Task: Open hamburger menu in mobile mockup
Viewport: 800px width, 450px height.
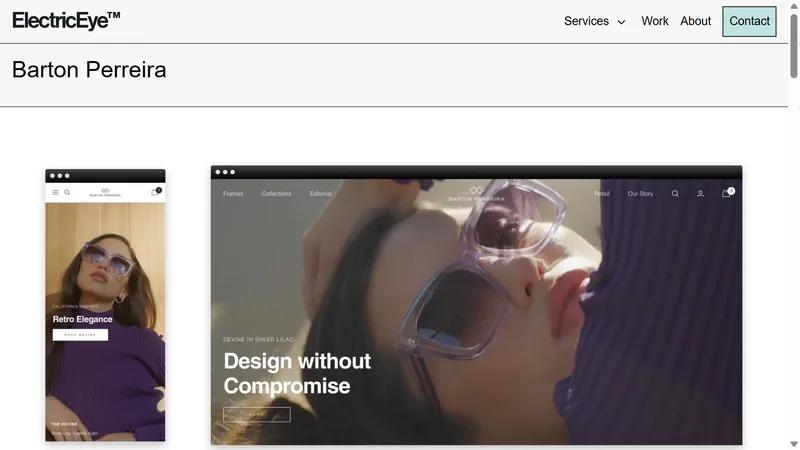Action: point(56,192)
